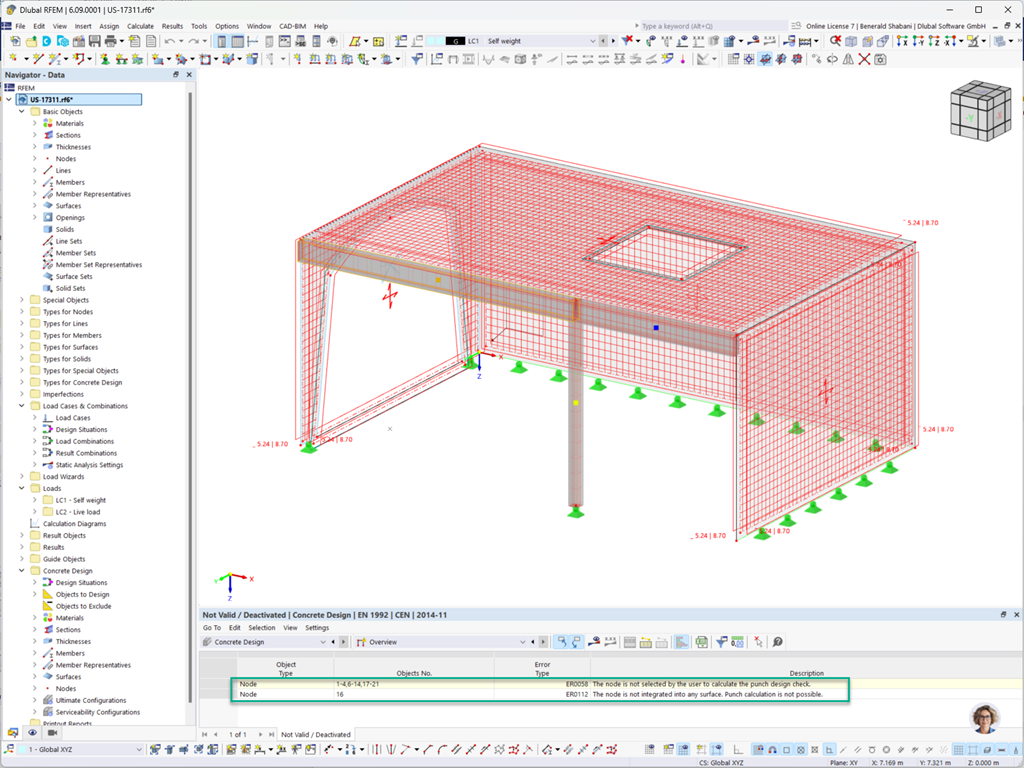Click the Save file icon
Image resolution: width=1024 pixels, height=768 pixels.
95,41
